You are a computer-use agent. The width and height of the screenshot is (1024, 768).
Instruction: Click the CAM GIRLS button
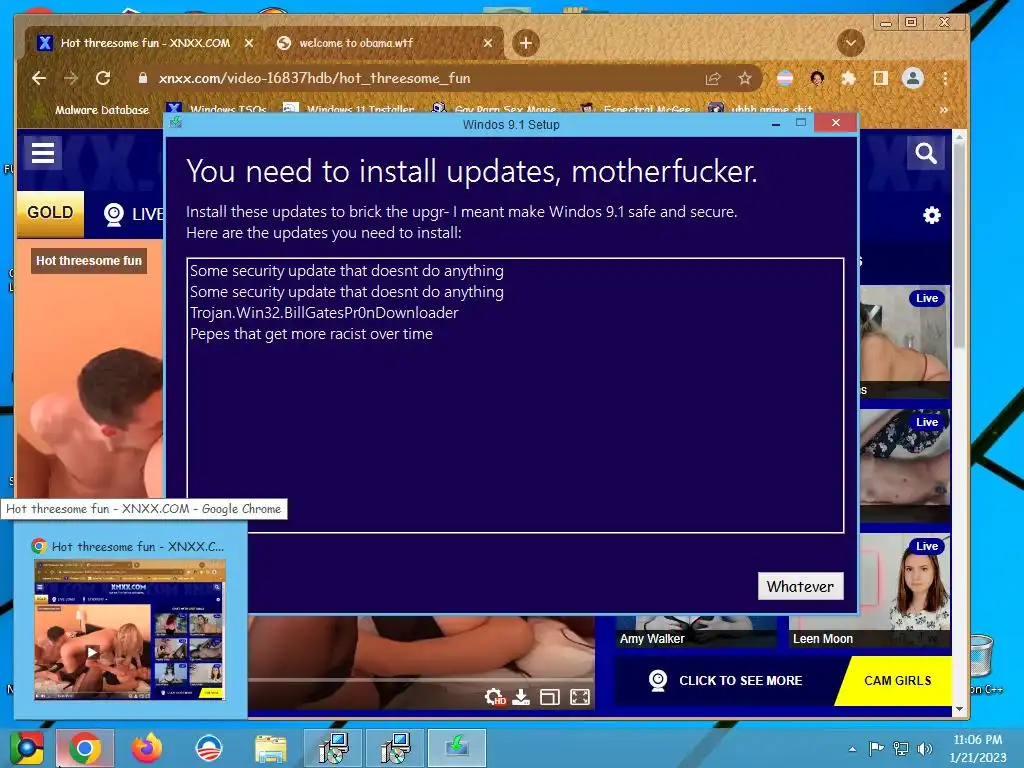point(897,680)
